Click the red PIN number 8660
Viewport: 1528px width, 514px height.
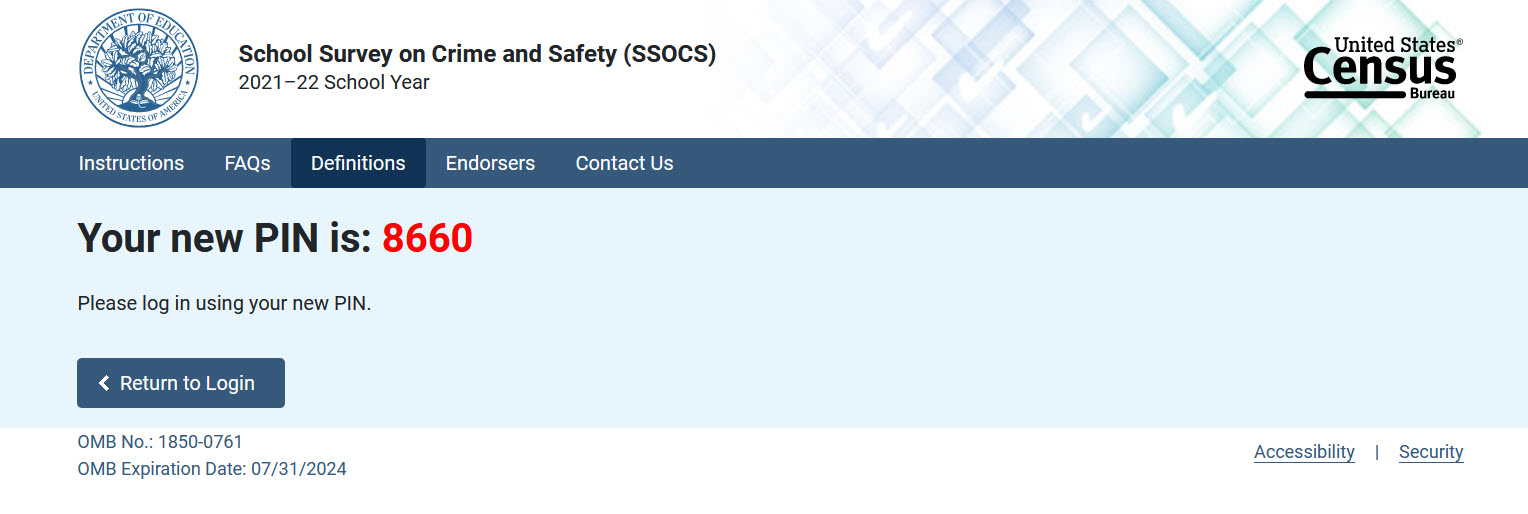(x=427, y=239)
